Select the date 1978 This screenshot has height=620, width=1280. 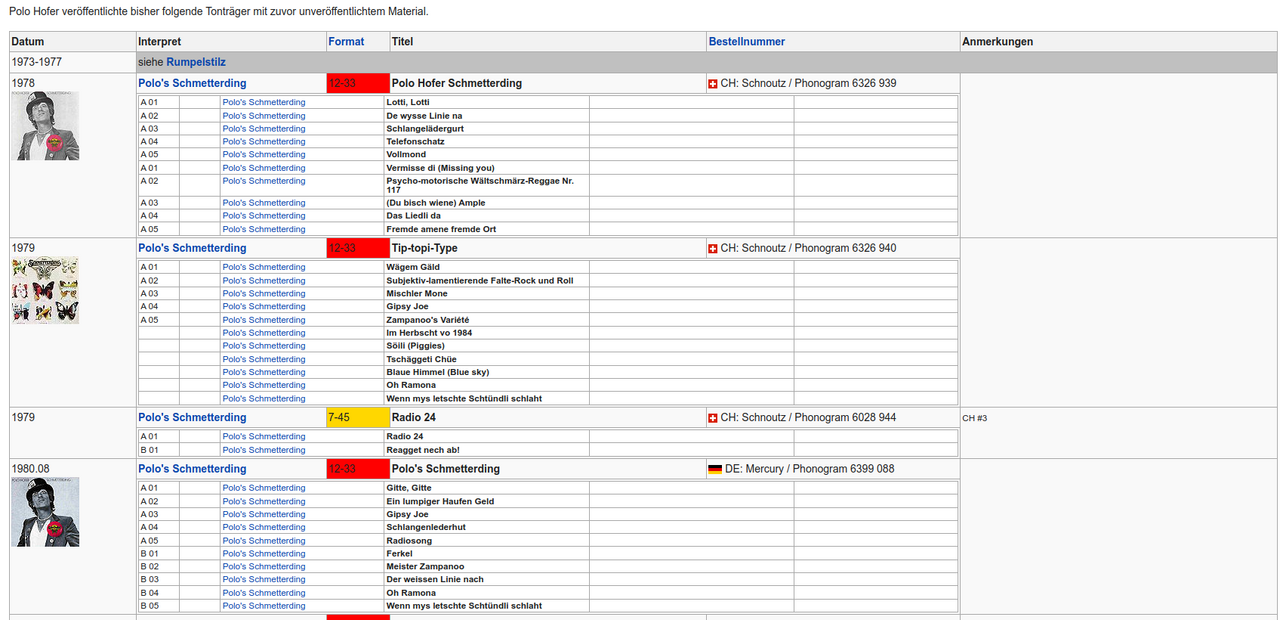23,83
